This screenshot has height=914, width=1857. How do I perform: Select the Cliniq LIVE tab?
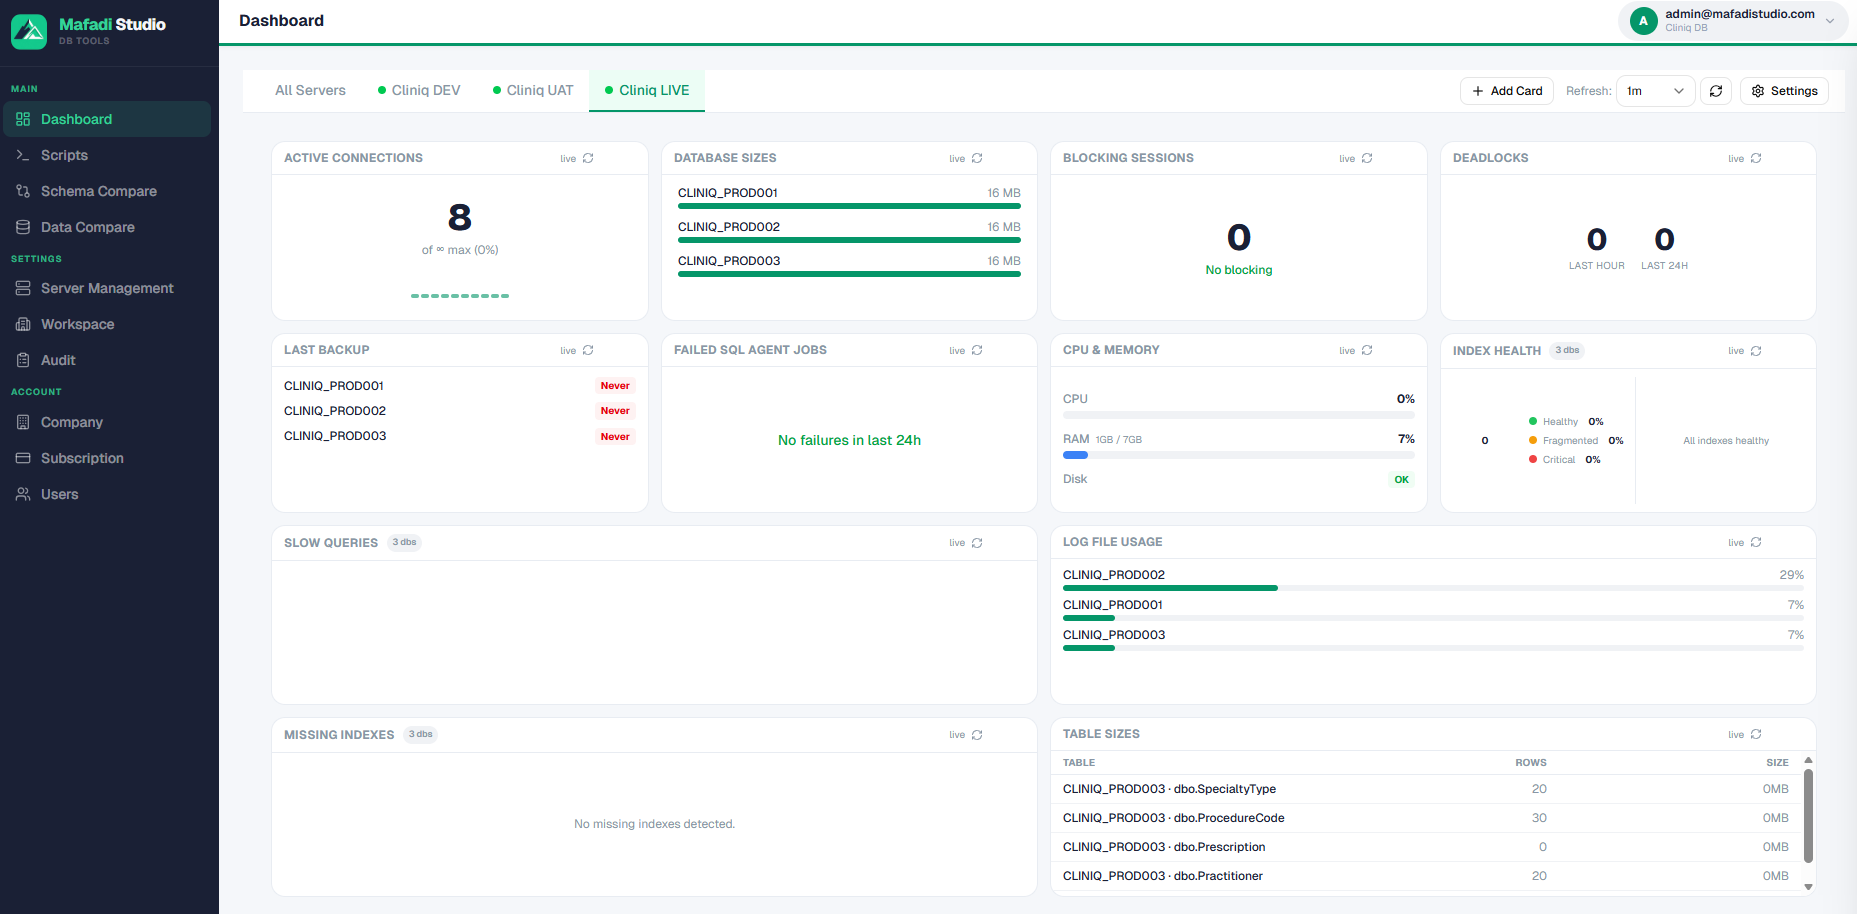coord(647,90)
